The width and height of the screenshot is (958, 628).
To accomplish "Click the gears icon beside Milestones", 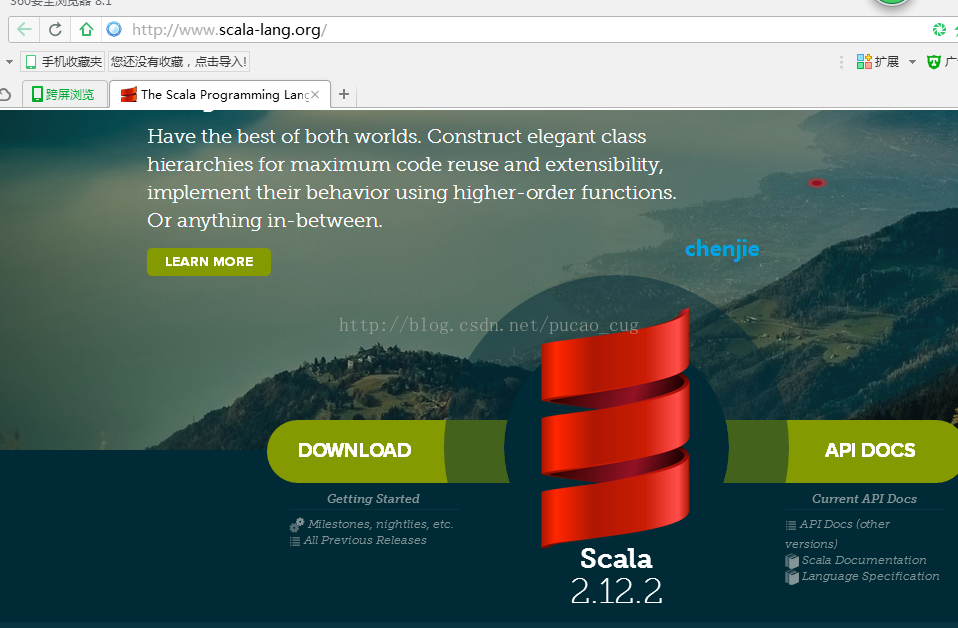I will coord(297,524).
